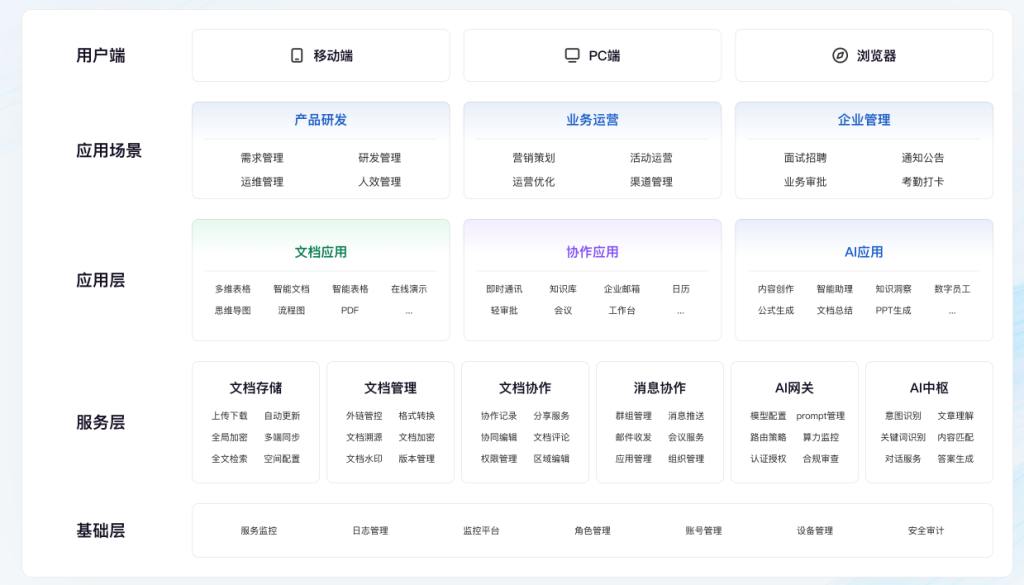The width and height of the screenshot is (1024, 585).
Task: Click 角色管理 in 基础层 row
Action: 592,530
